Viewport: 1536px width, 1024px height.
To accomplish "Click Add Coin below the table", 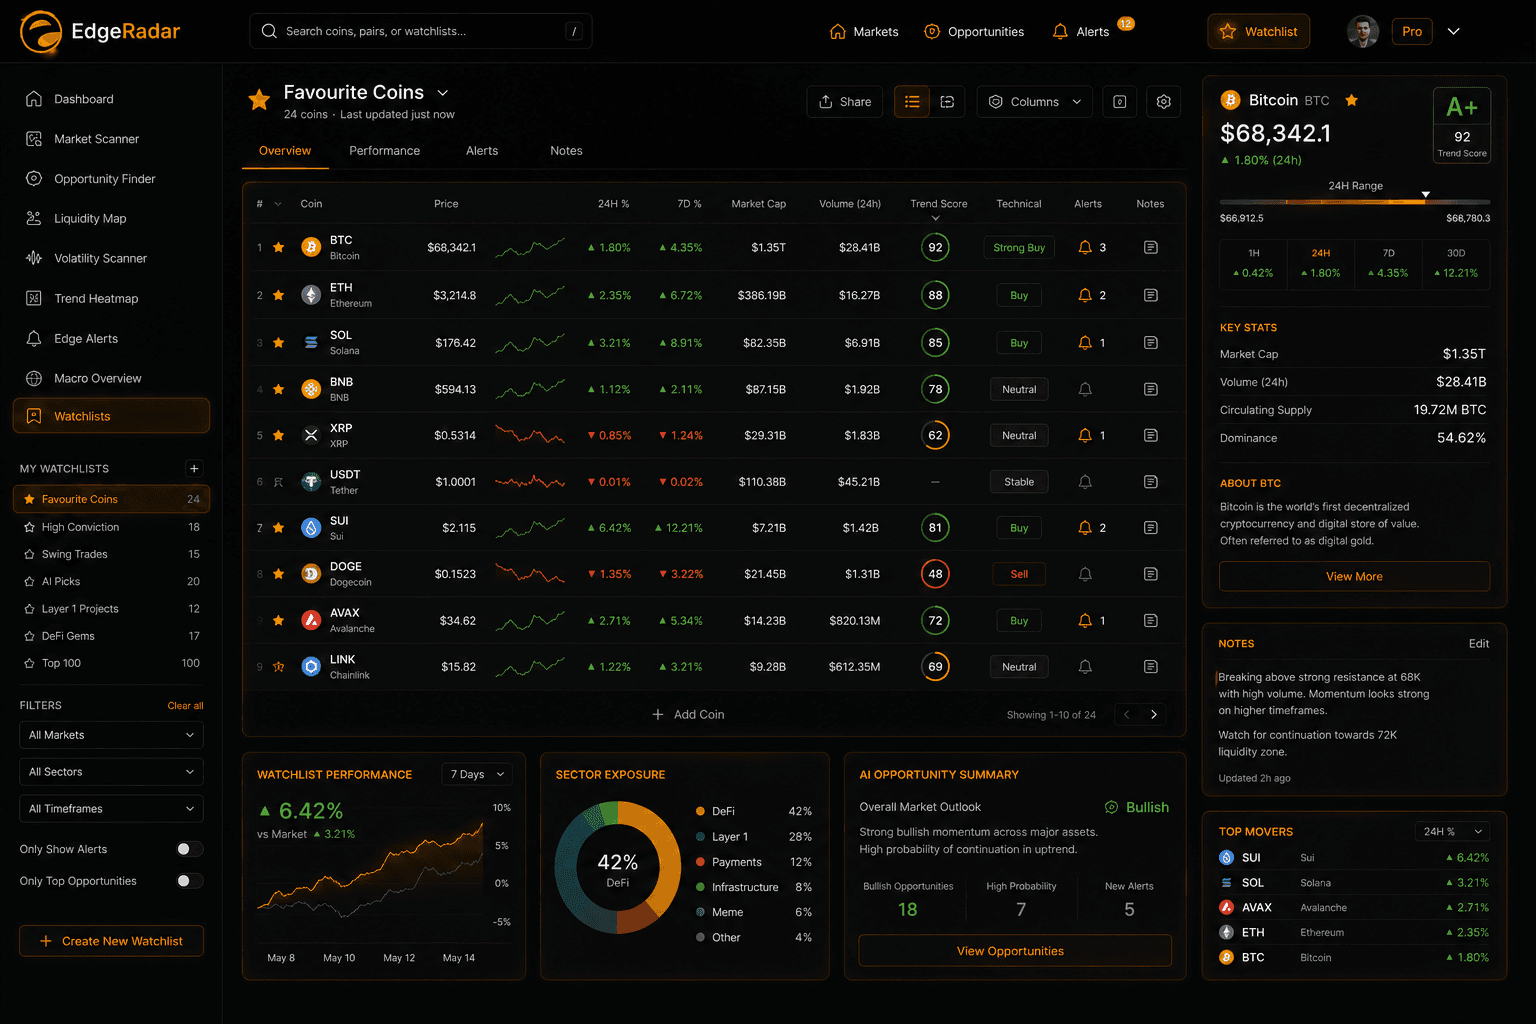I will [688, 714].
